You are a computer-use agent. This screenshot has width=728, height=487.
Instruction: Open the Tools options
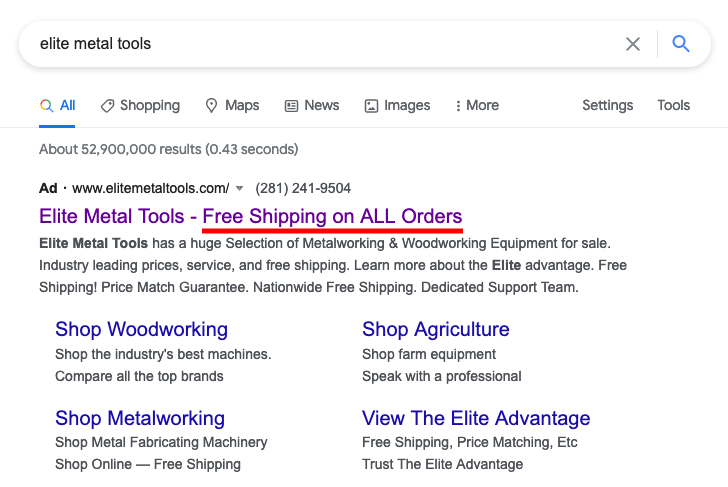[673, 105]
